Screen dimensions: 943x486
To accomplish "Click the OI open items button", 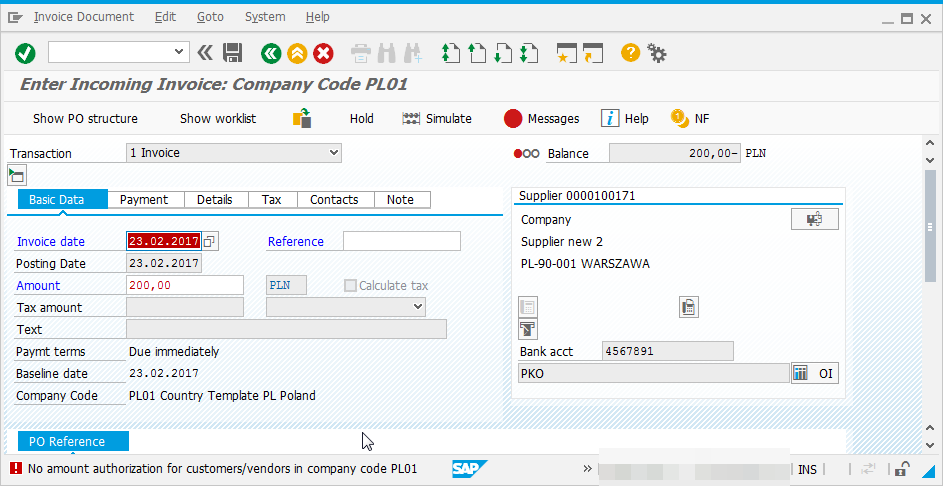I will click(x=814, y=374).
